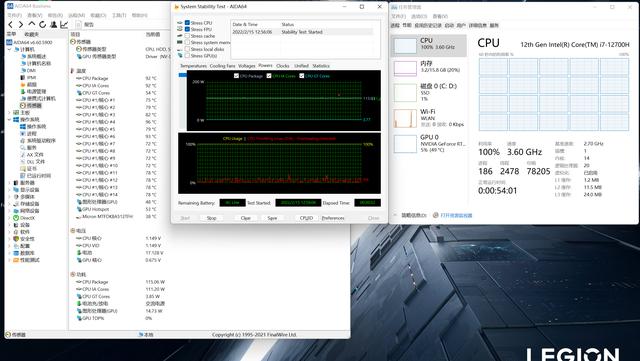The width and height of the screenshot is (640, 361).
Task: Uncheck CPU IA Cores in the graph legend
Action: [x=269, y=76]
